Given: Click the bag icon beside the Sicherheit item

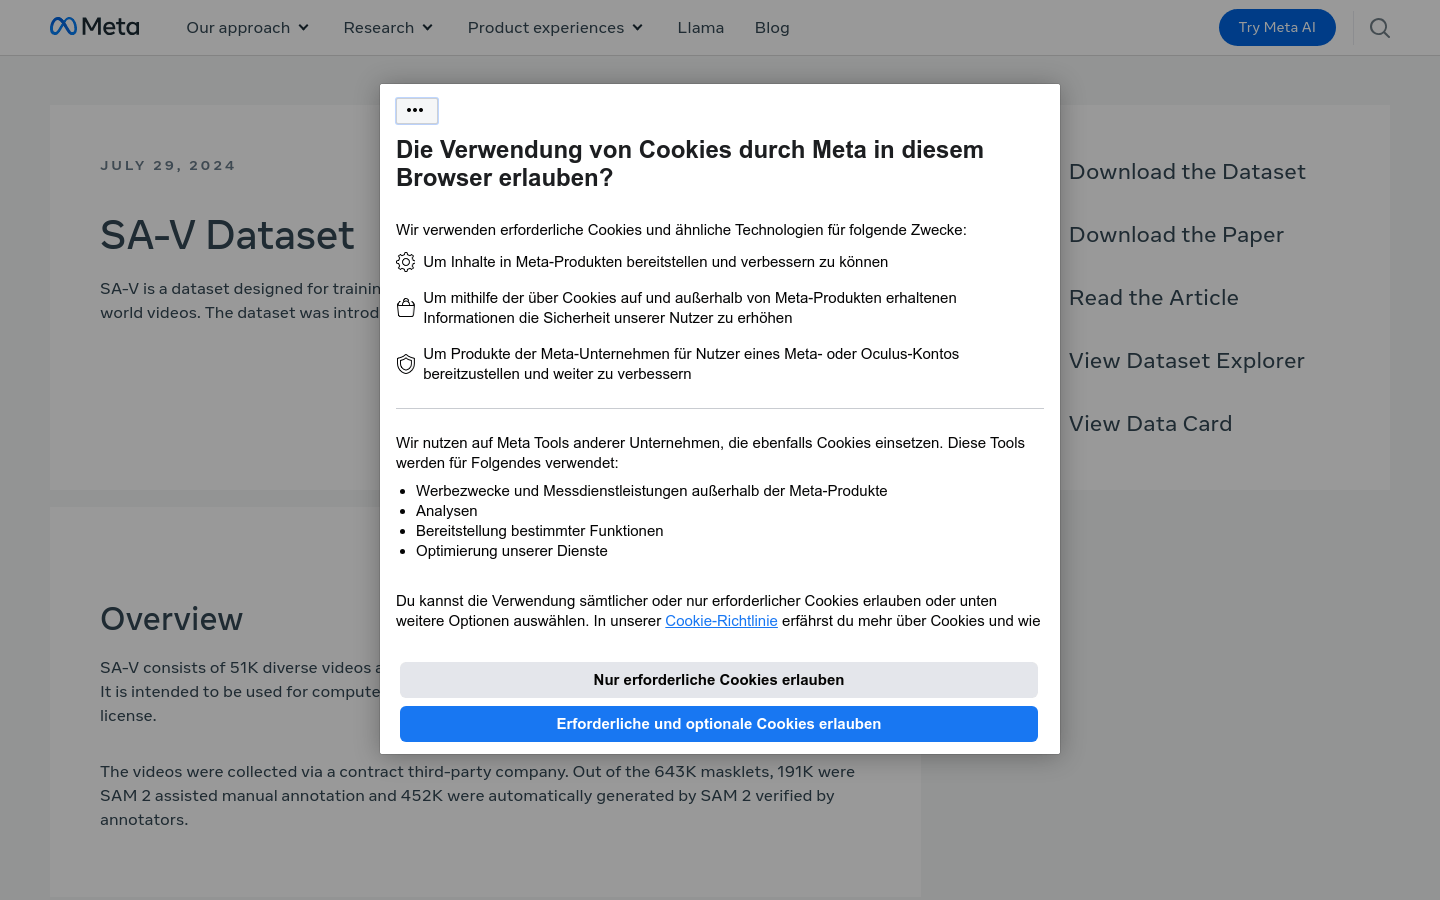Looking at the screenshot, I should click(406, 308).
